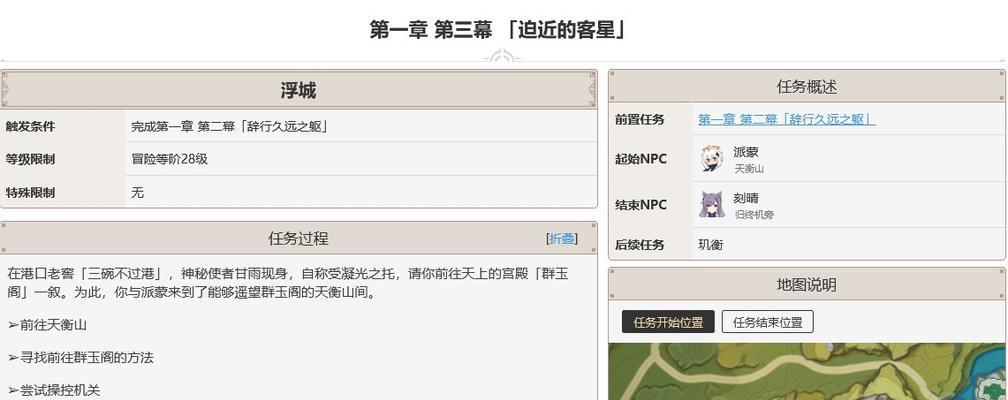Click the 触发条件 label
1008x400 pixels.
pos(30,127)
